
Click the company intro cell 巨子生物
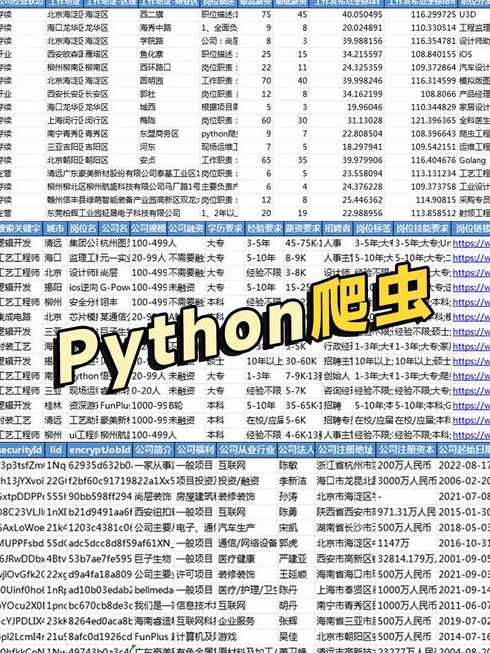[x=153, y=559]
